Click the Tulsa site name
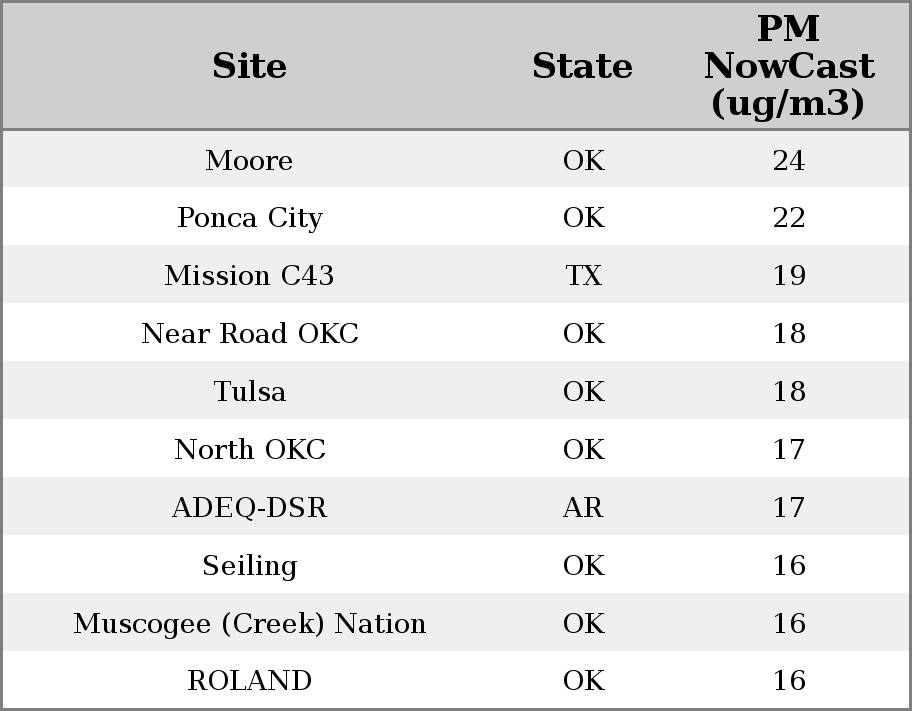Viewport: 912px width, 711px height. 249,391
